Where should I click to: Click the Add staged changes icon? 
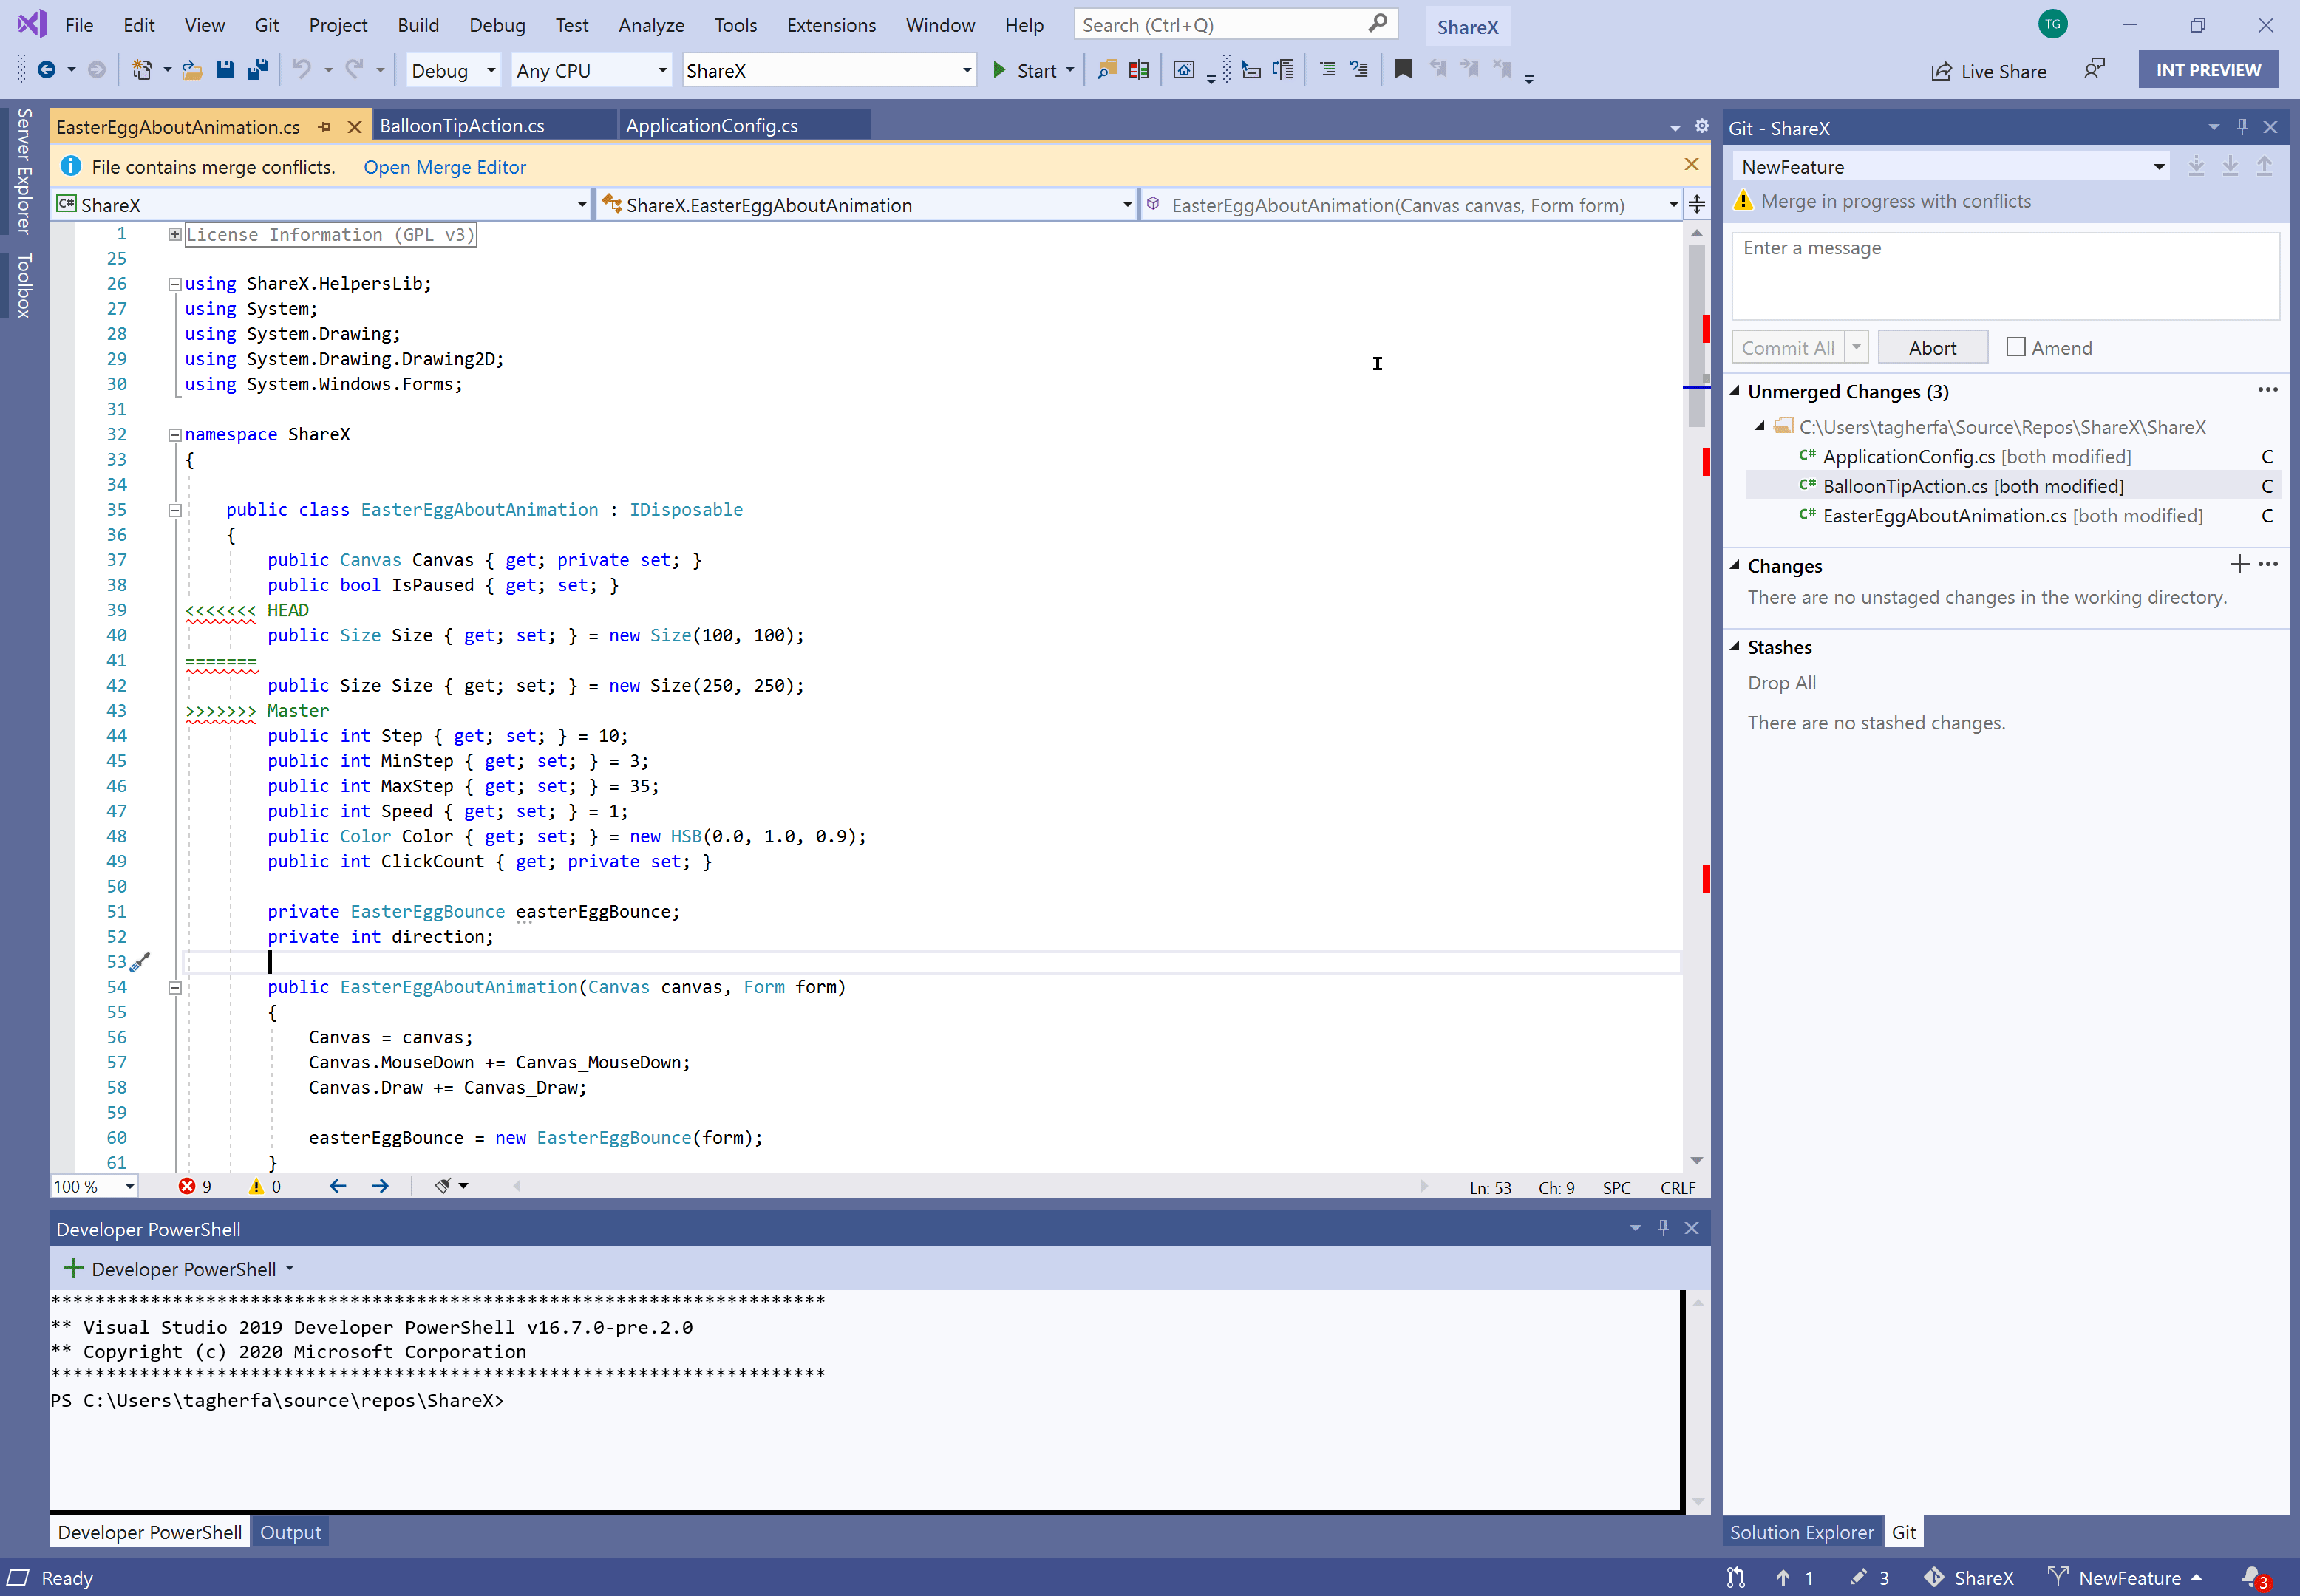click(2241, 563)
